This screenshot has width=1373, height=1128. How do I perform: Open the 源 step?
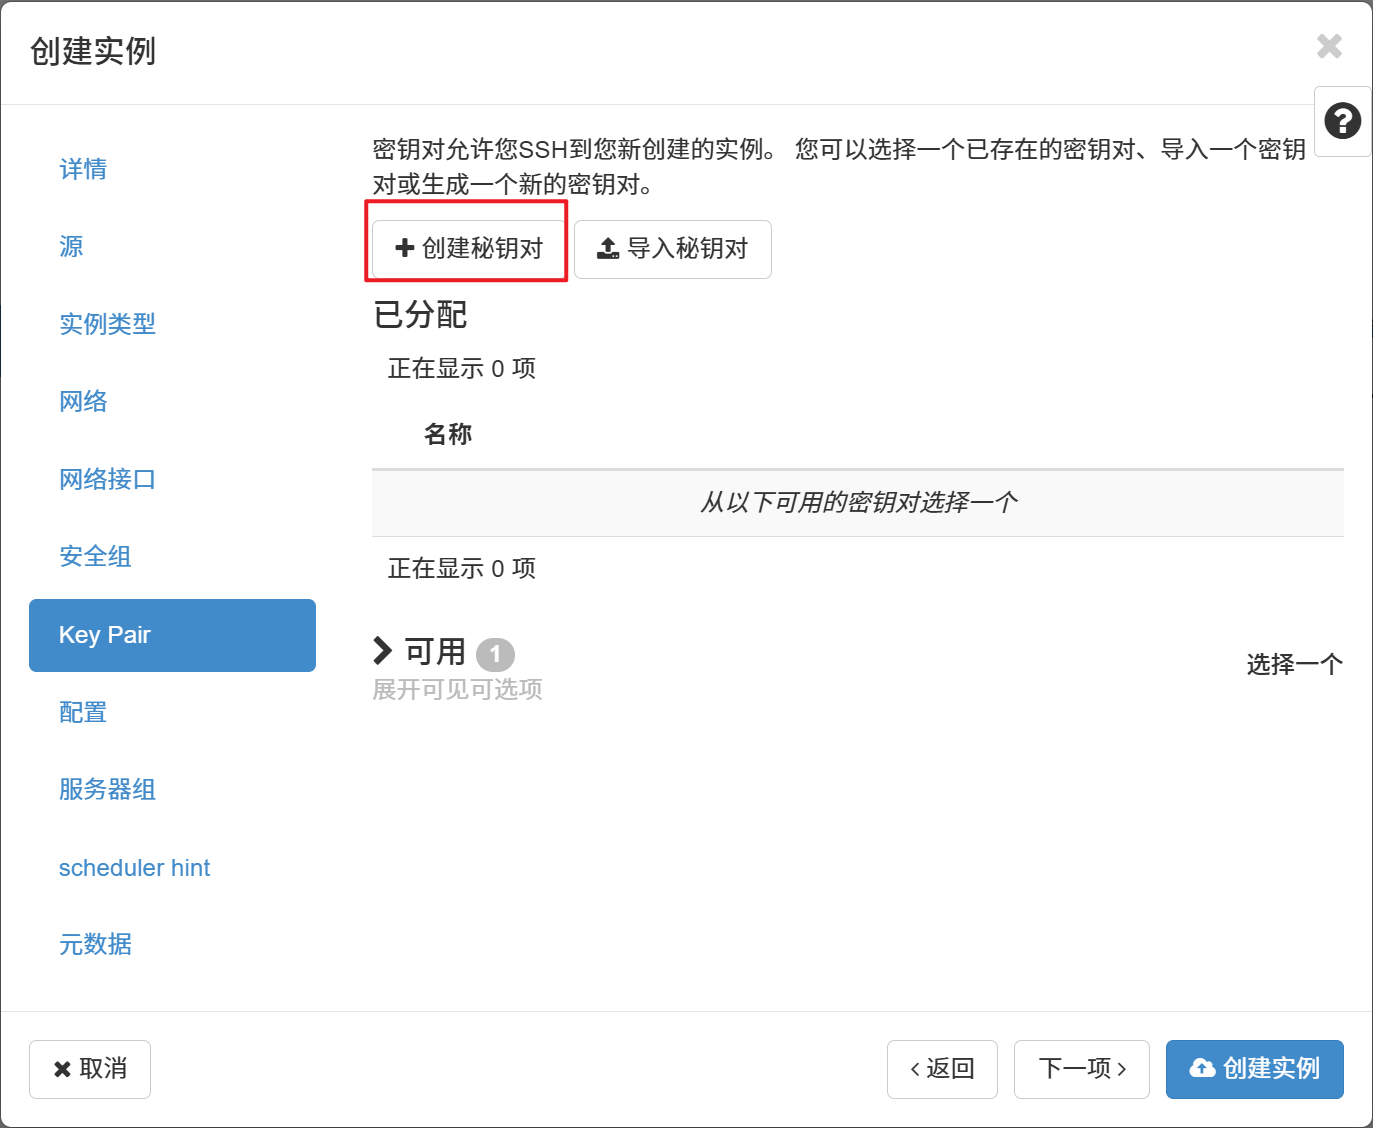pyautogui.click(x=71, y=246)
